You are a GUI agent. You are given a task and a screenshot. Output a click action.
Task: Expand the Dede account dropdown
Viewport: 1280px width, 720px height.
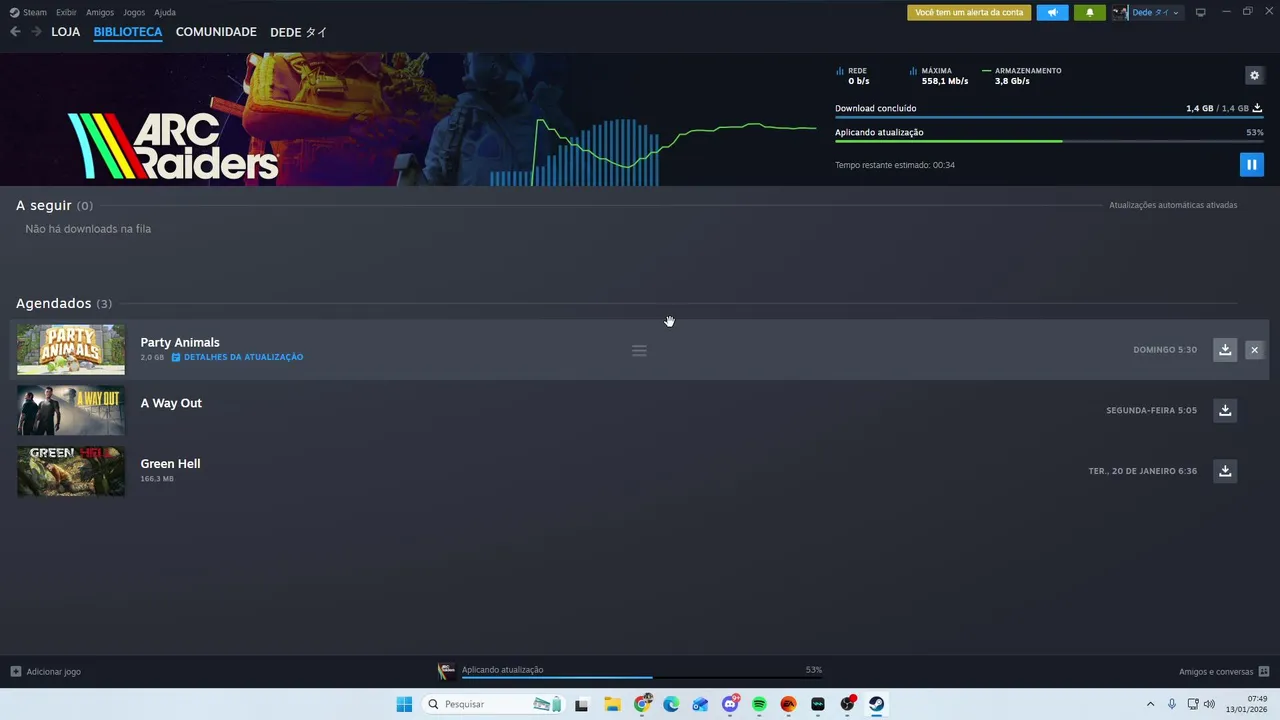tap(1176, 13)
